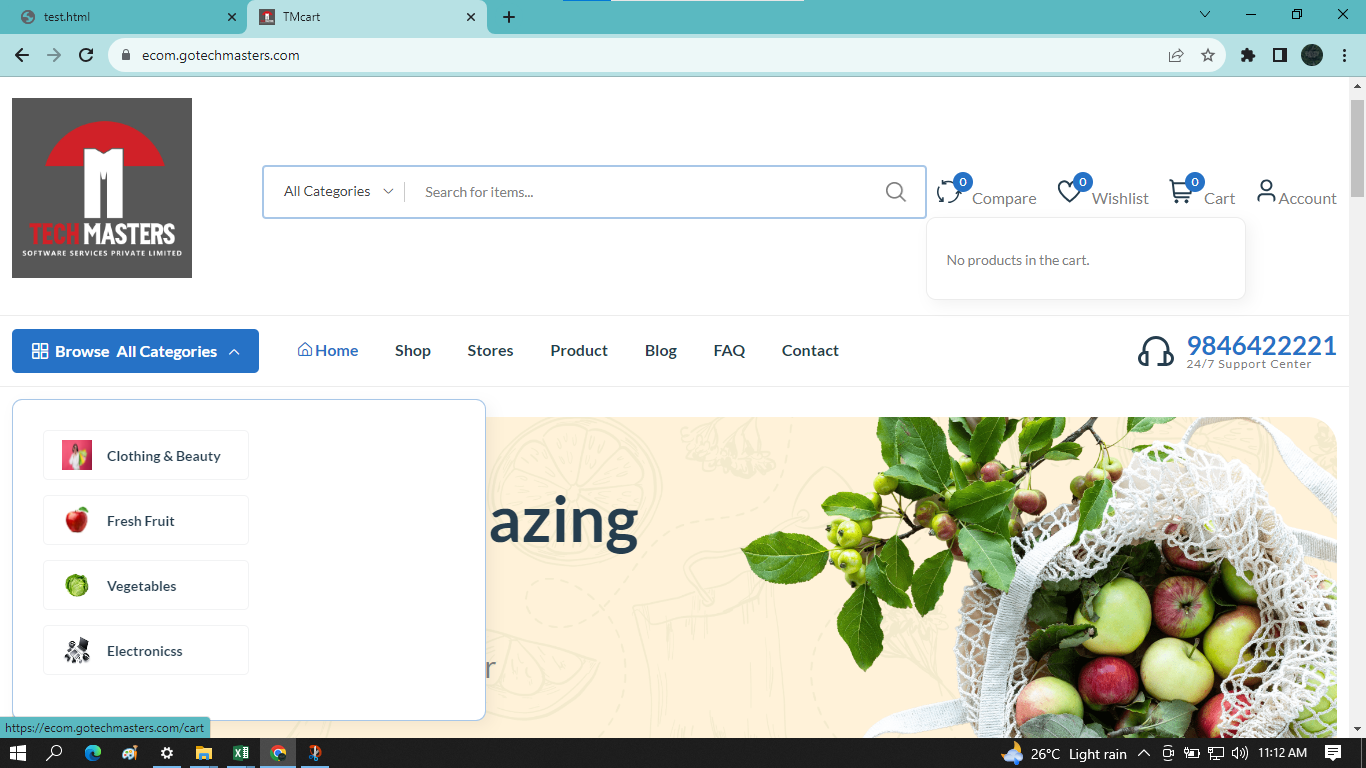1366x768 pixels.
Task: Open Chrome's tab search chevron
Action: tap(1205, 15)
